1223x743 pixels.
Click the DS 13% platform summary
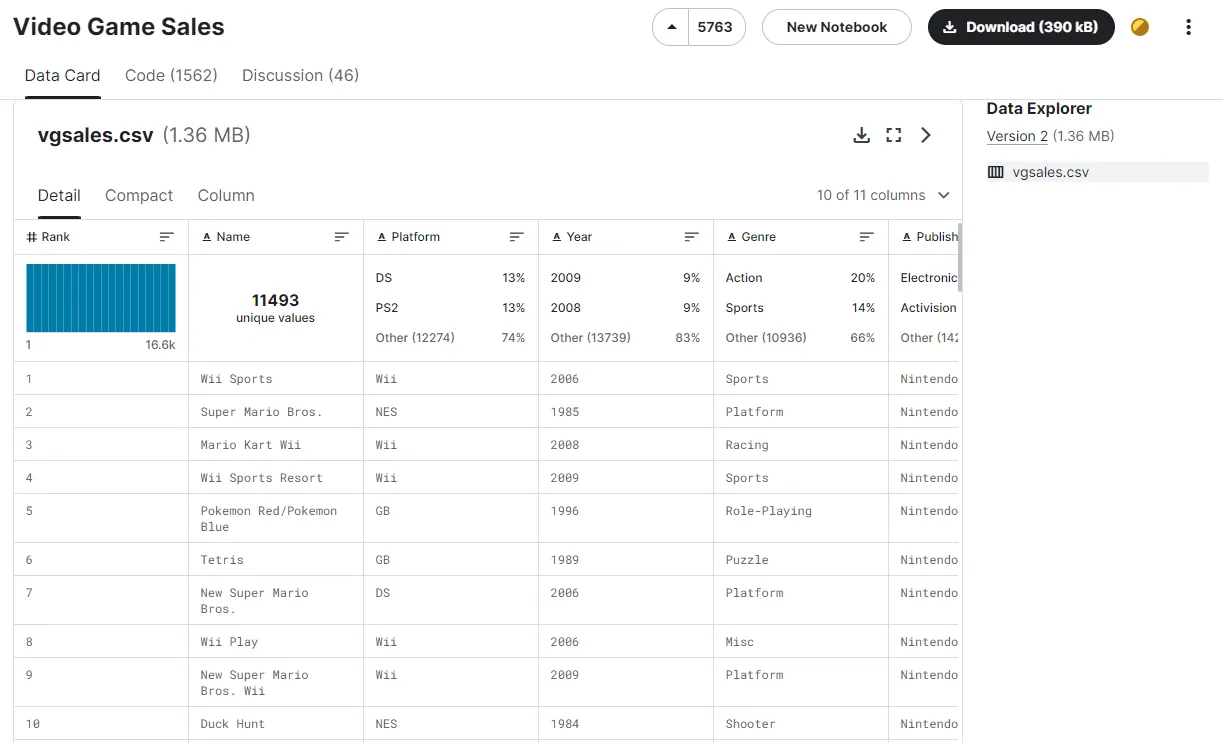[450, 278]
